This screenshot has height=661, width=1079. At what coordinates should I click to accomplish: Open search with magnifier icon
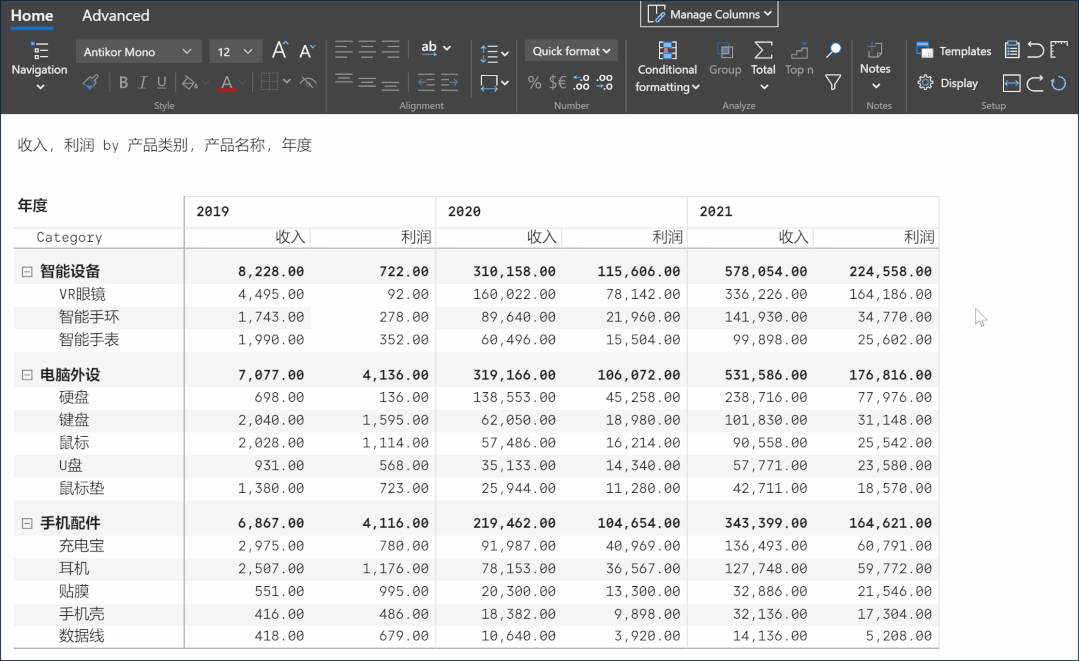point(833,50)
